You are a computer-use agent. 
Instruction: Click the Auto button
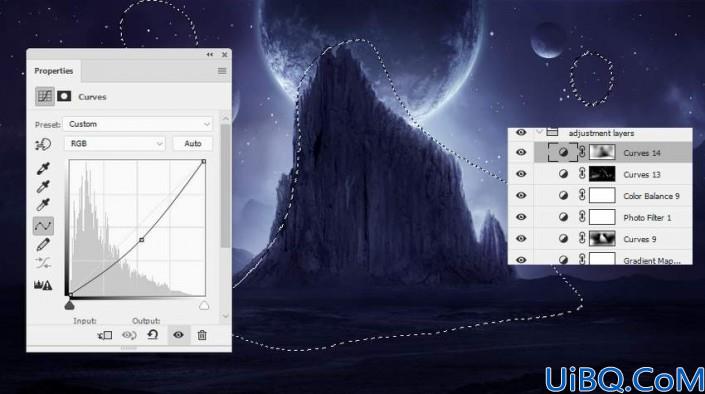(x=192, y=143)
